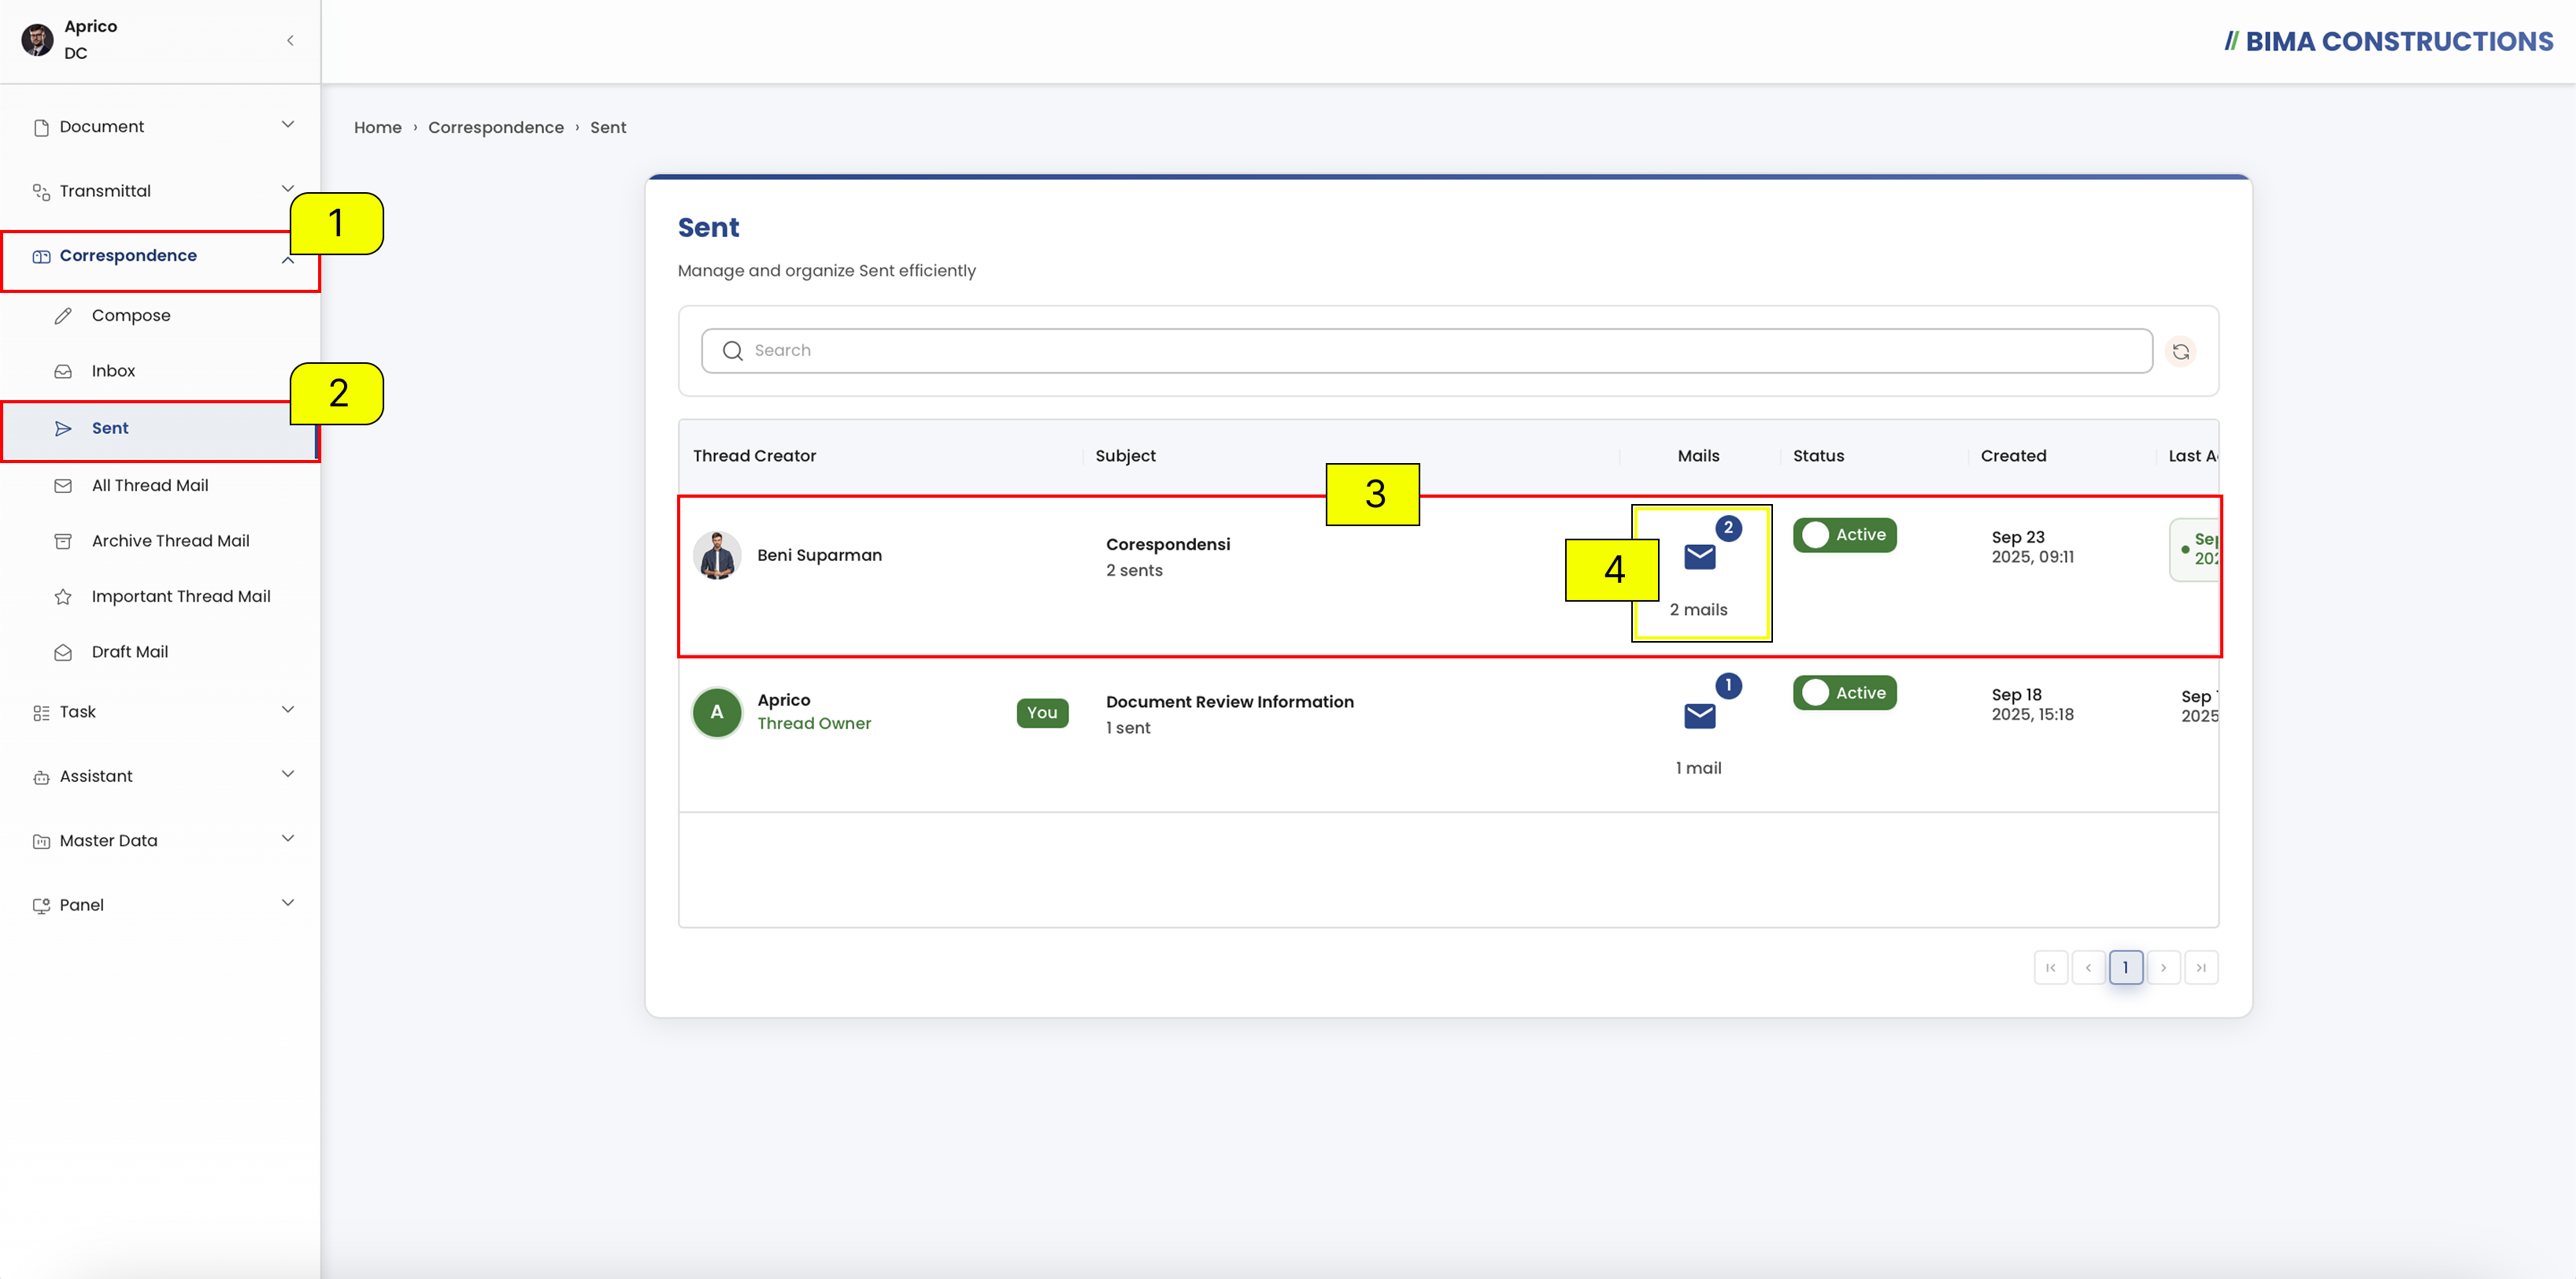This screenshot has width=2576, height=1279.
Task: Go to the next page
Action: point(2163,967)
